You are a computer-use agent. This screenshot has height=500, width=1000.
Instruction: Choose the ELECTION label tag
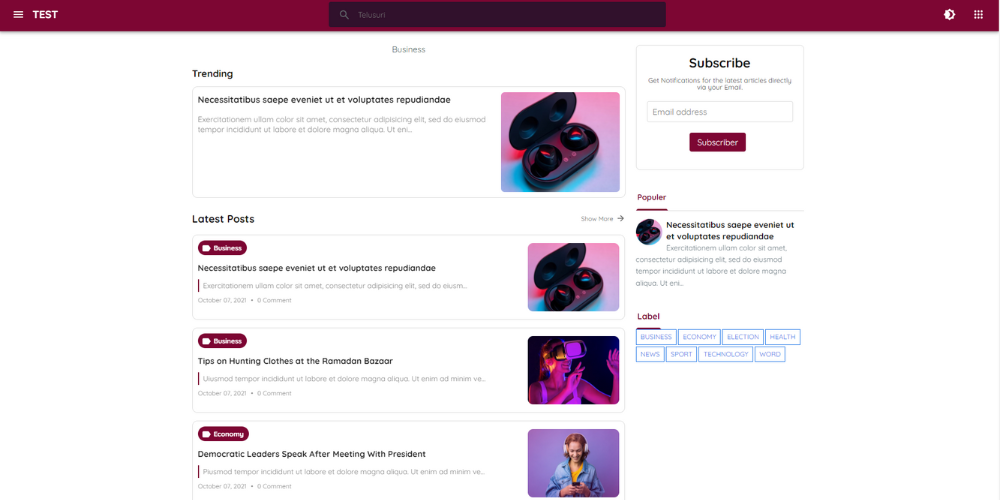(x=743, y=337)
